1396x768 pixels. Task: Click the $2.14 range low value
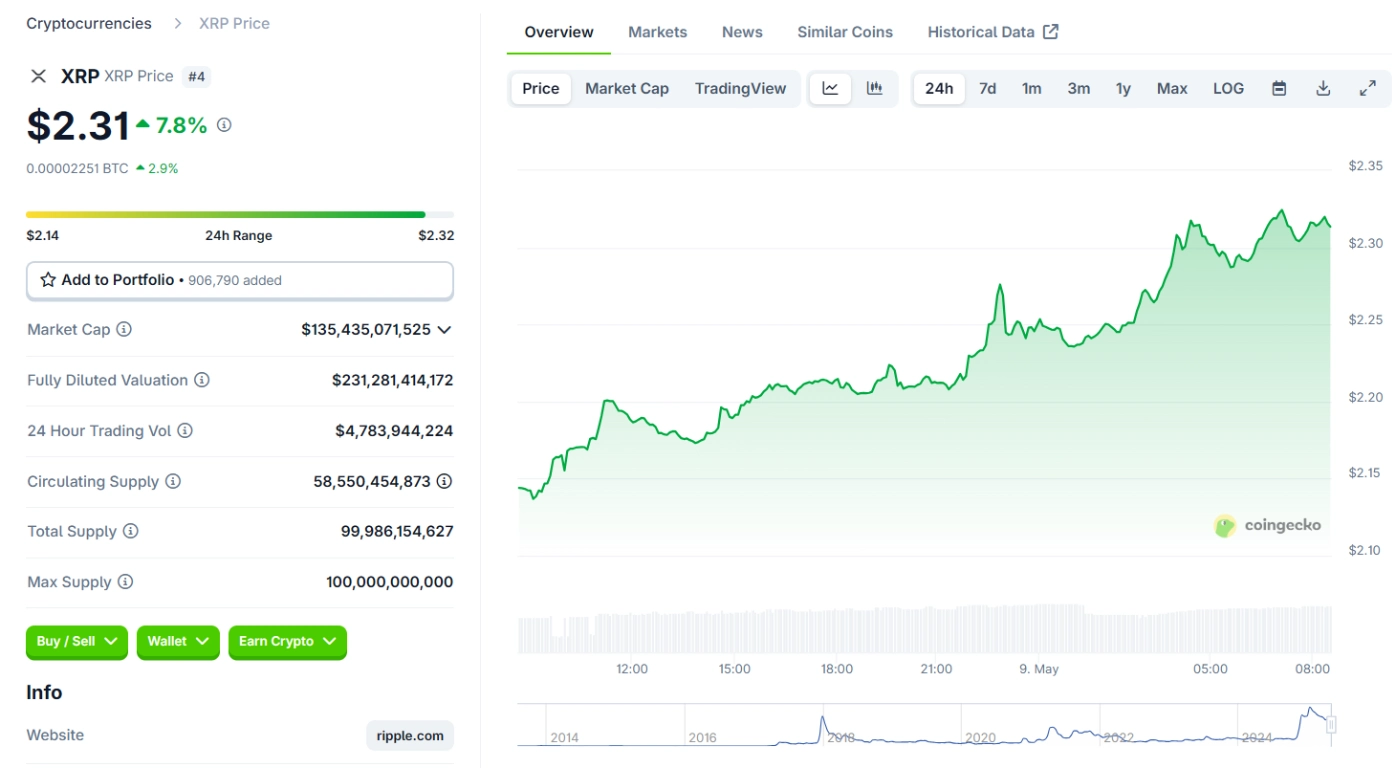tap(44, 236)
